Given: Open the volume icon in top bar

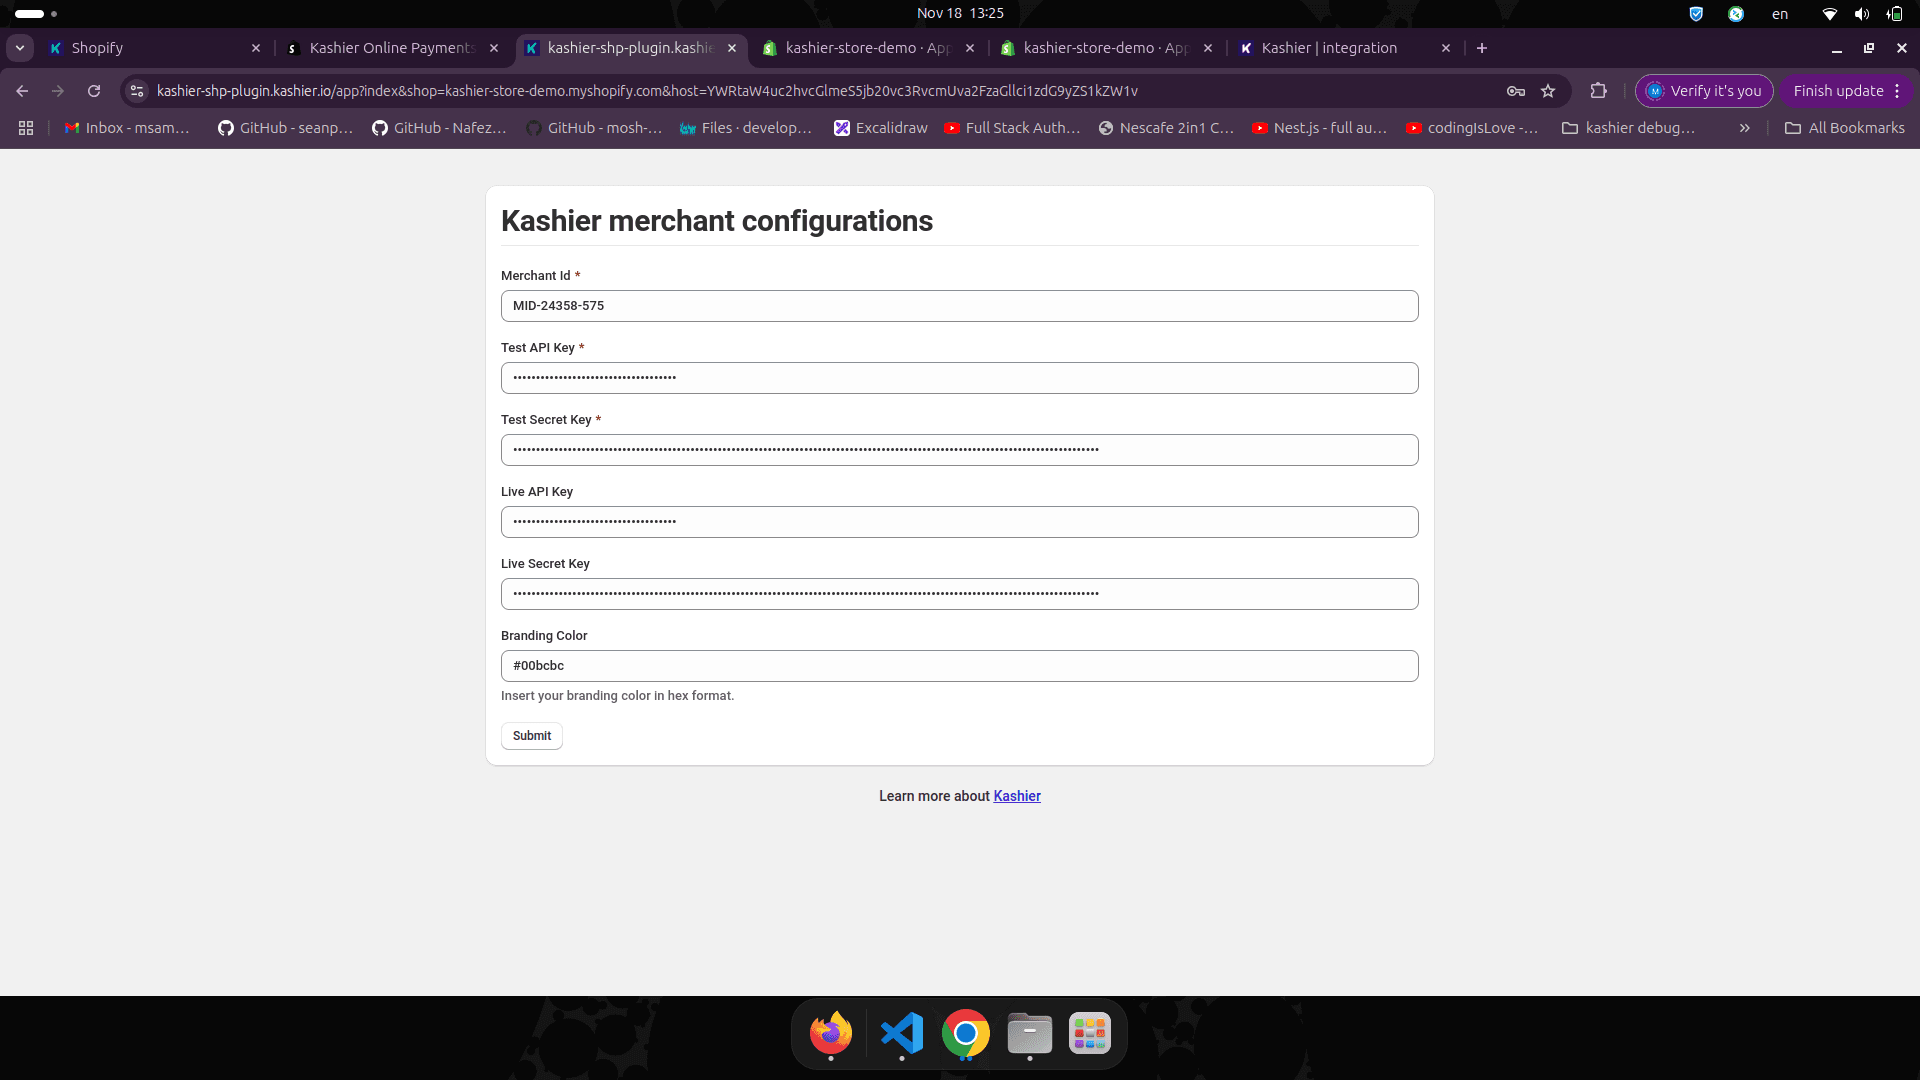Looking at the screenshot, I should pyautogui.click(x=1861, y=14).
